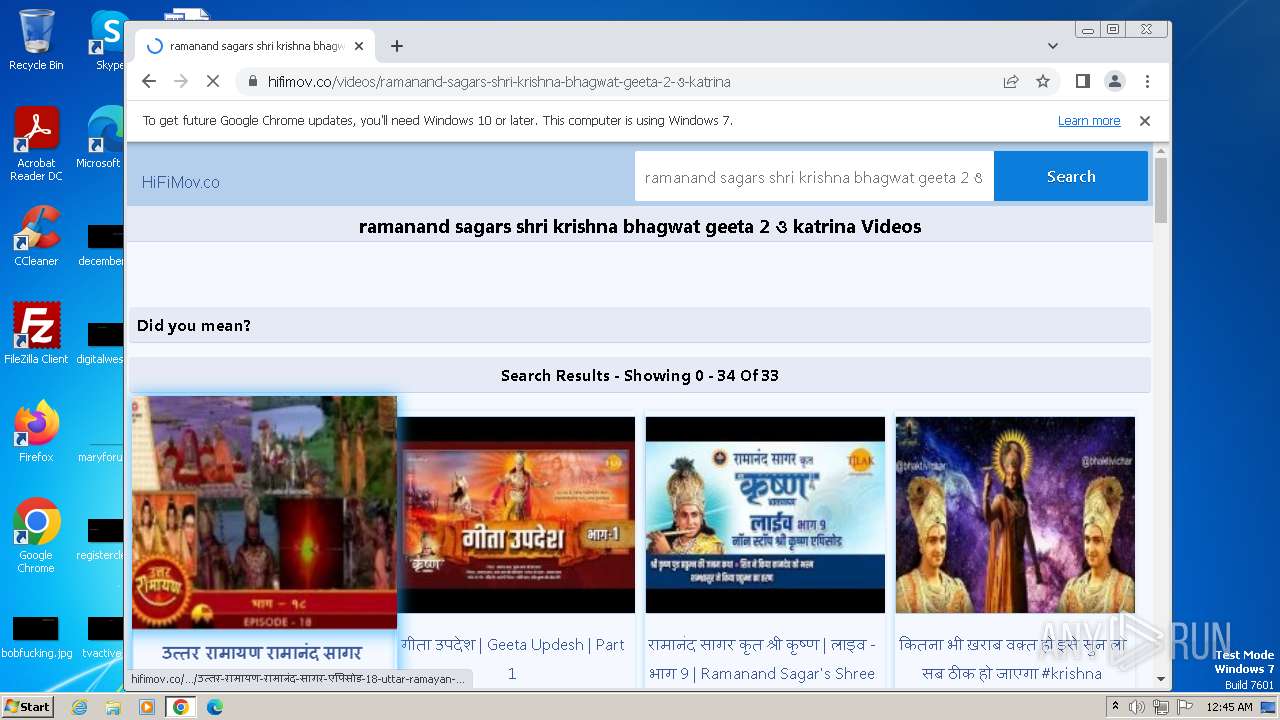Click the scrollbar down arrow
1280x720 pixels.
(x=1160, y=679)
